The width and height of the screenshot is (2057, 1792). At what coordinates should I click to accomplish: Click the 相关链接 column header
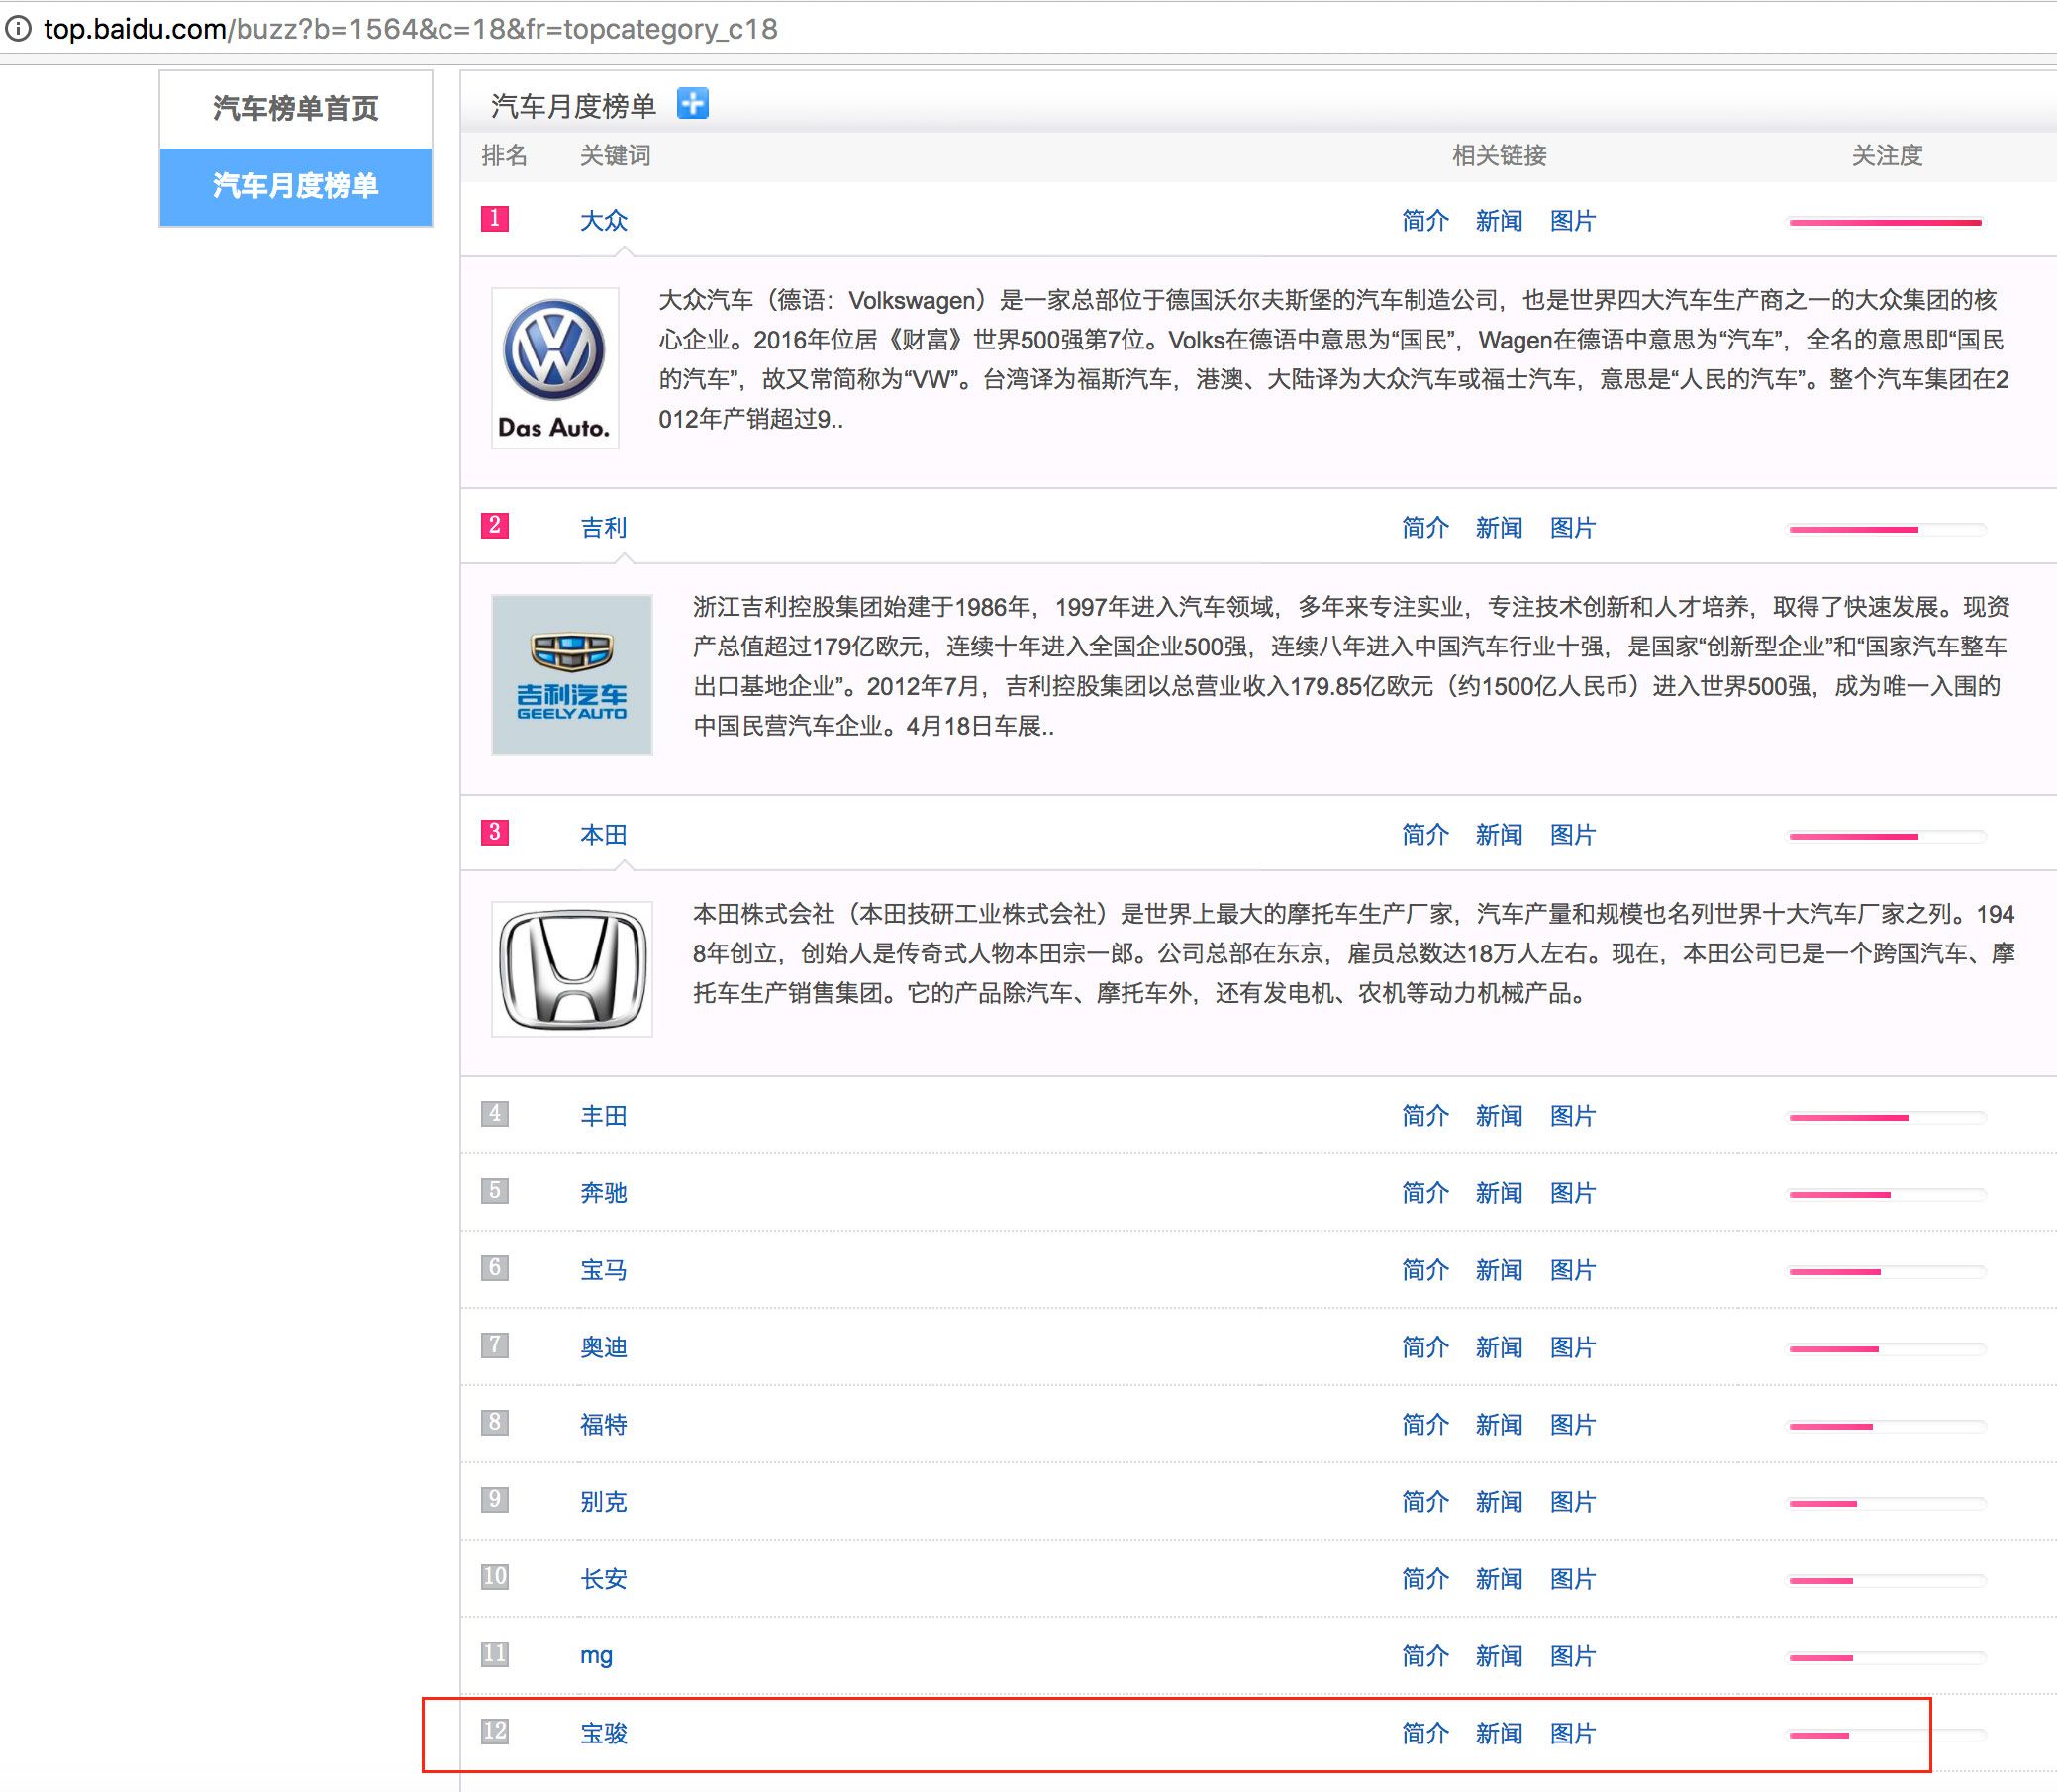pos(1499,156)
